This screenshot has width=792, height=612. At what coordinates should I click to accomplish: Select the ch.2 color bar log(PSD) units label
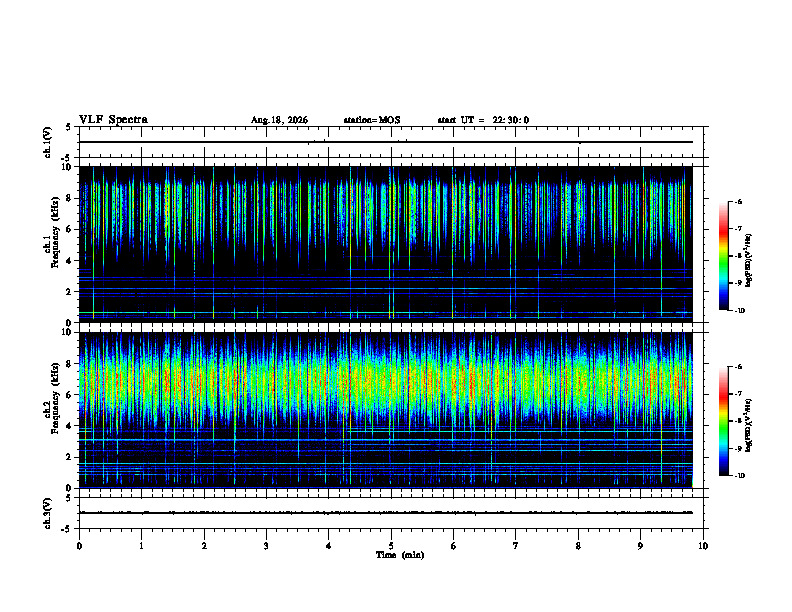click(749, 425)
